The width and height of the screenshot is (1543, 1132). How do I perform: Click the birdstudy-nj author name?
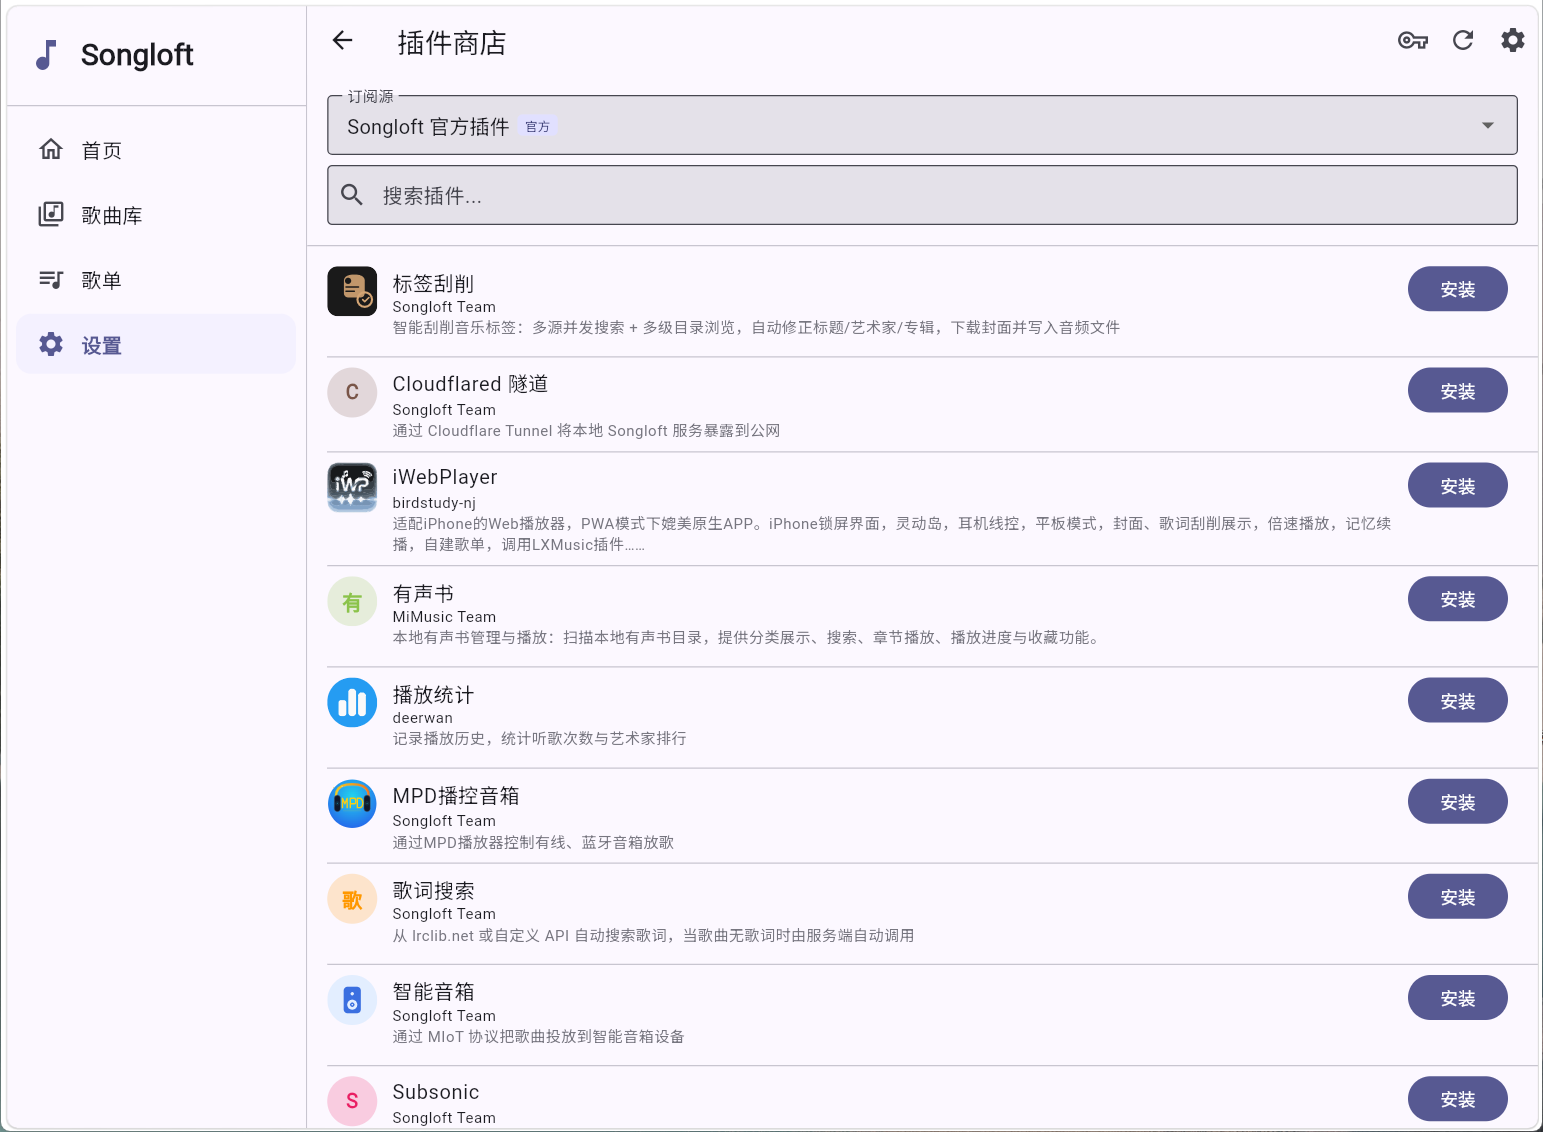pyautogui.click(x=434, y=503)
